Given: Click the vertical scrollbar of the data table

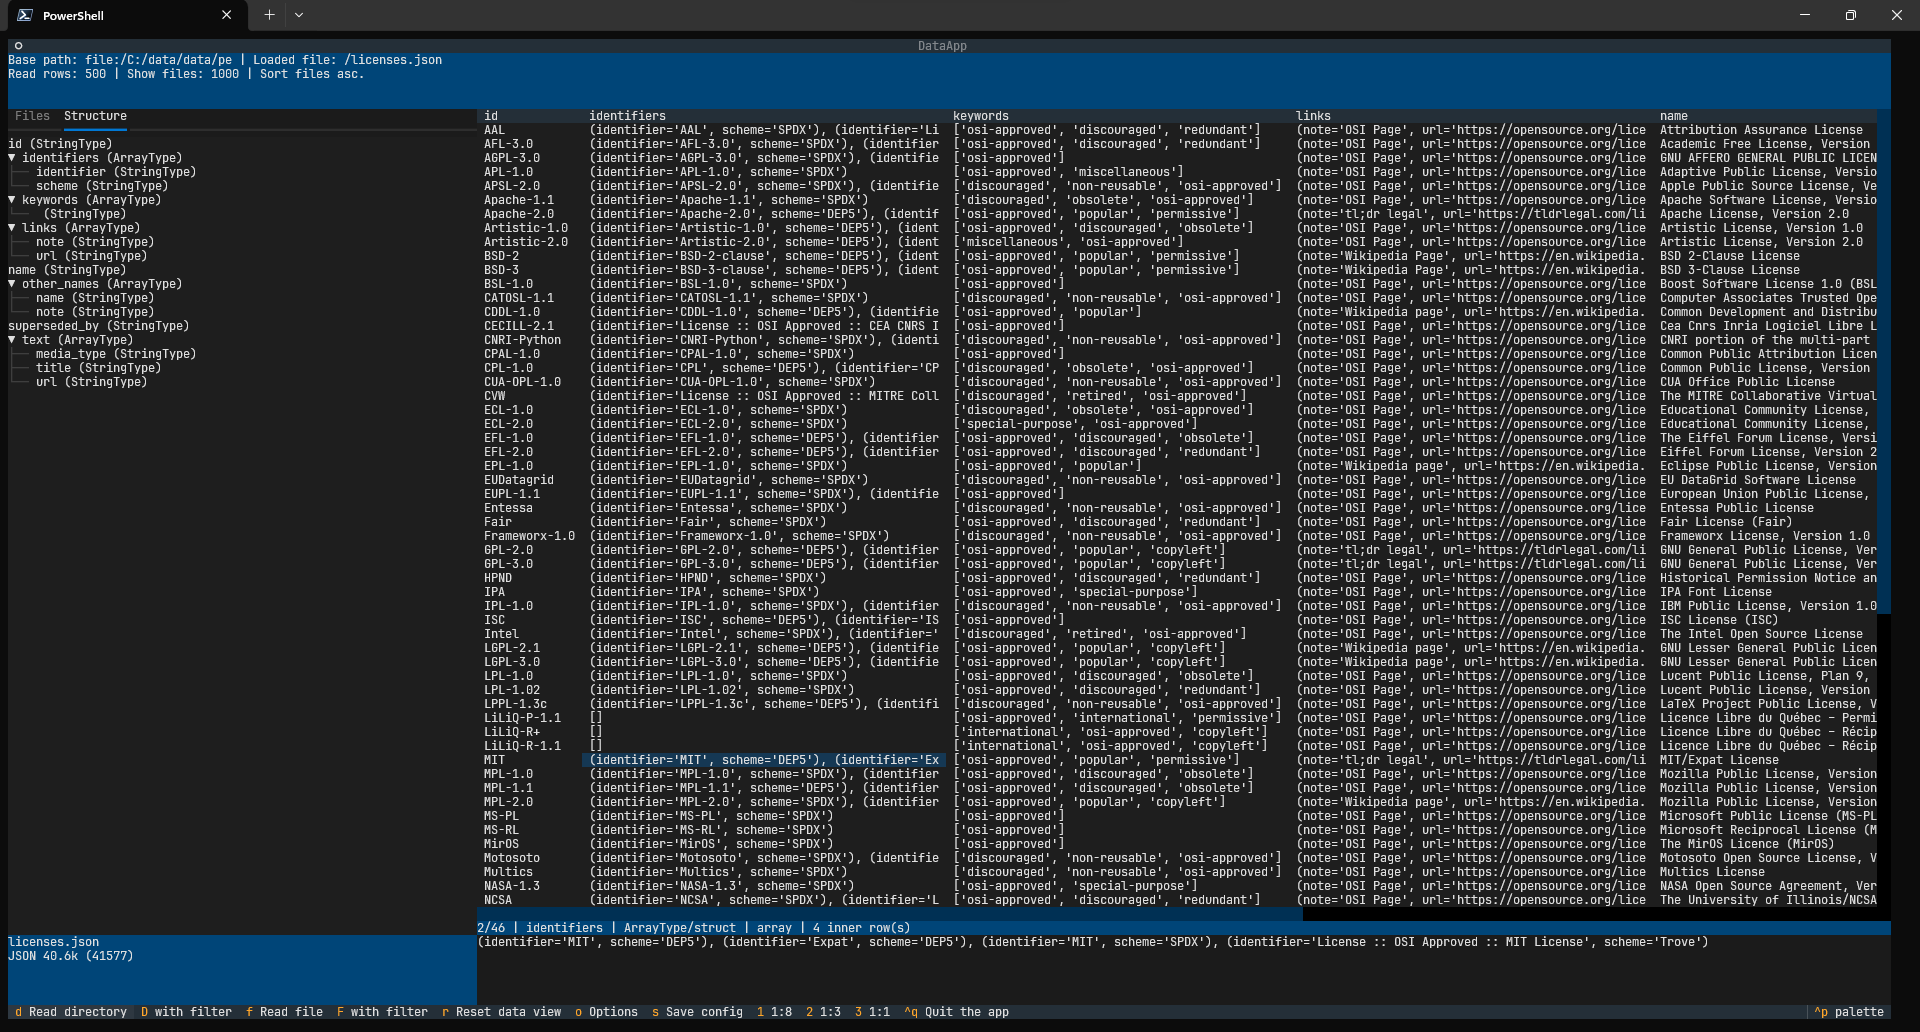Looking at the screenshot, I should [x=1884, y=360].
